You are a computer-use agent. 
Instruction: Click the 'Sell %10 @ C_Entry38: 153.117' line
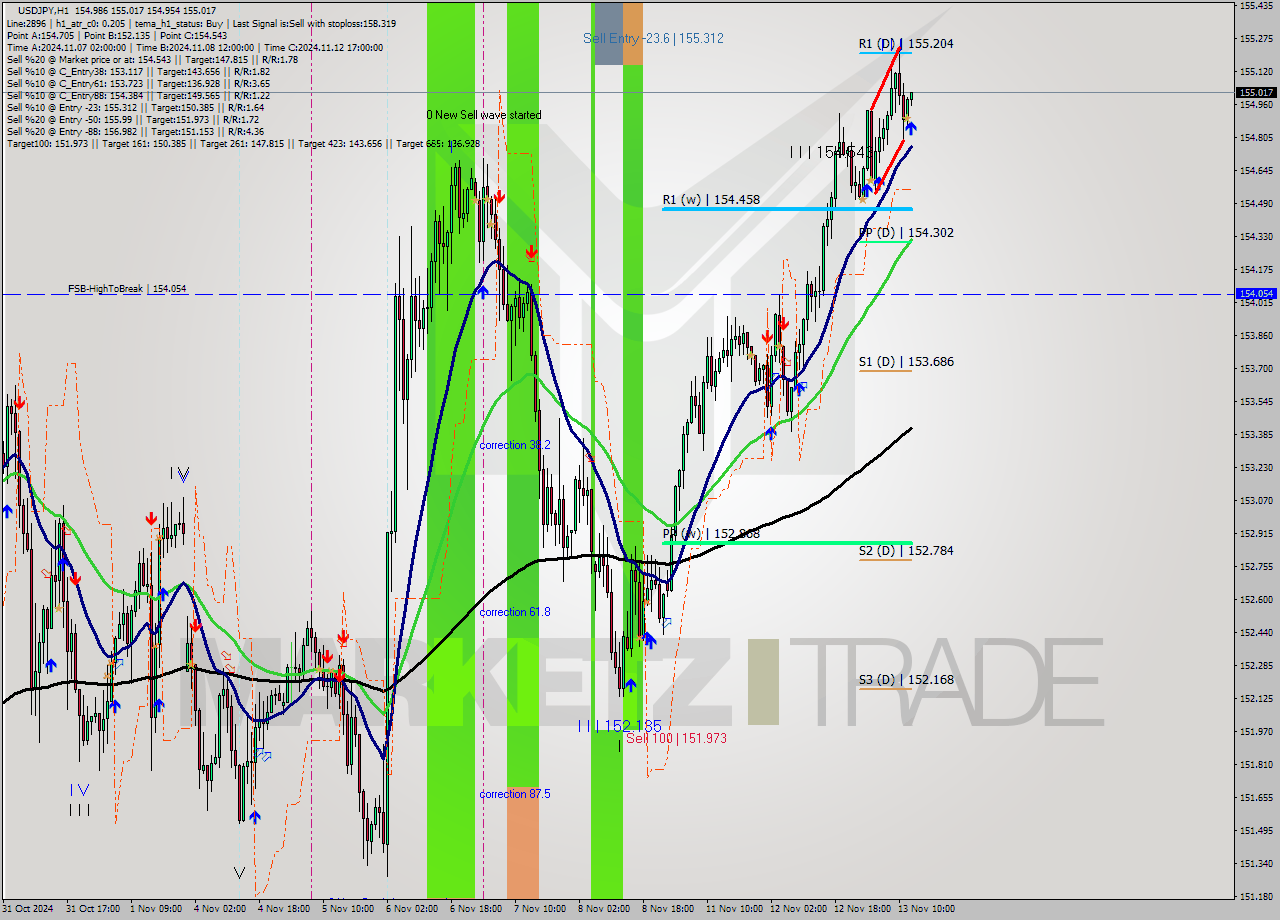[x=138, y=72]
